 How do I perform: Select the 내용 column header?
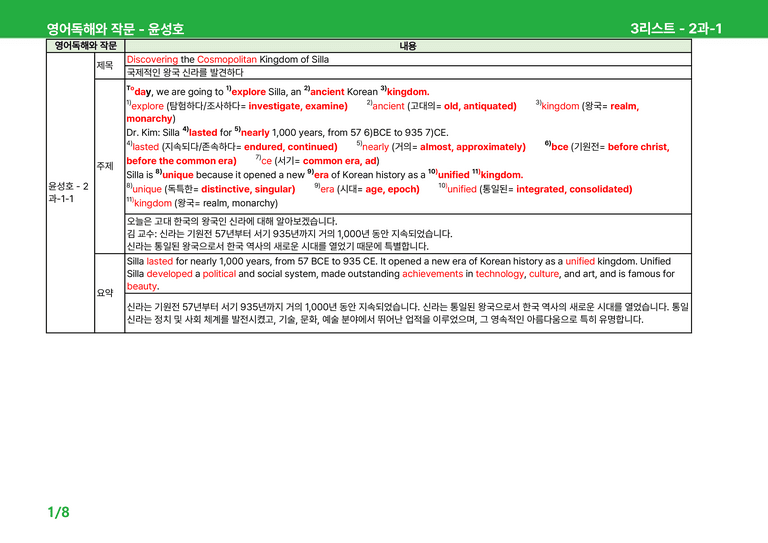408,46
